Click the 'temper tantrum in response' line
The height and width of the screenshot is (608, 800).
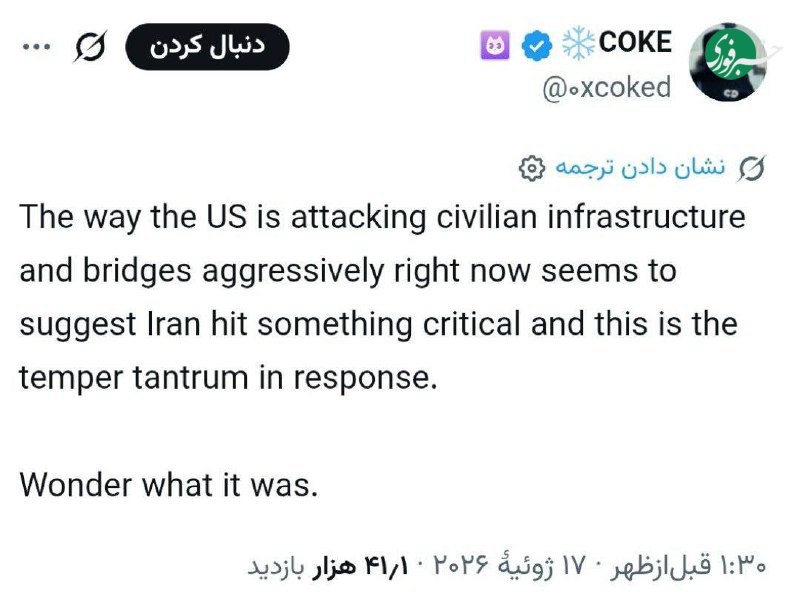228,378
